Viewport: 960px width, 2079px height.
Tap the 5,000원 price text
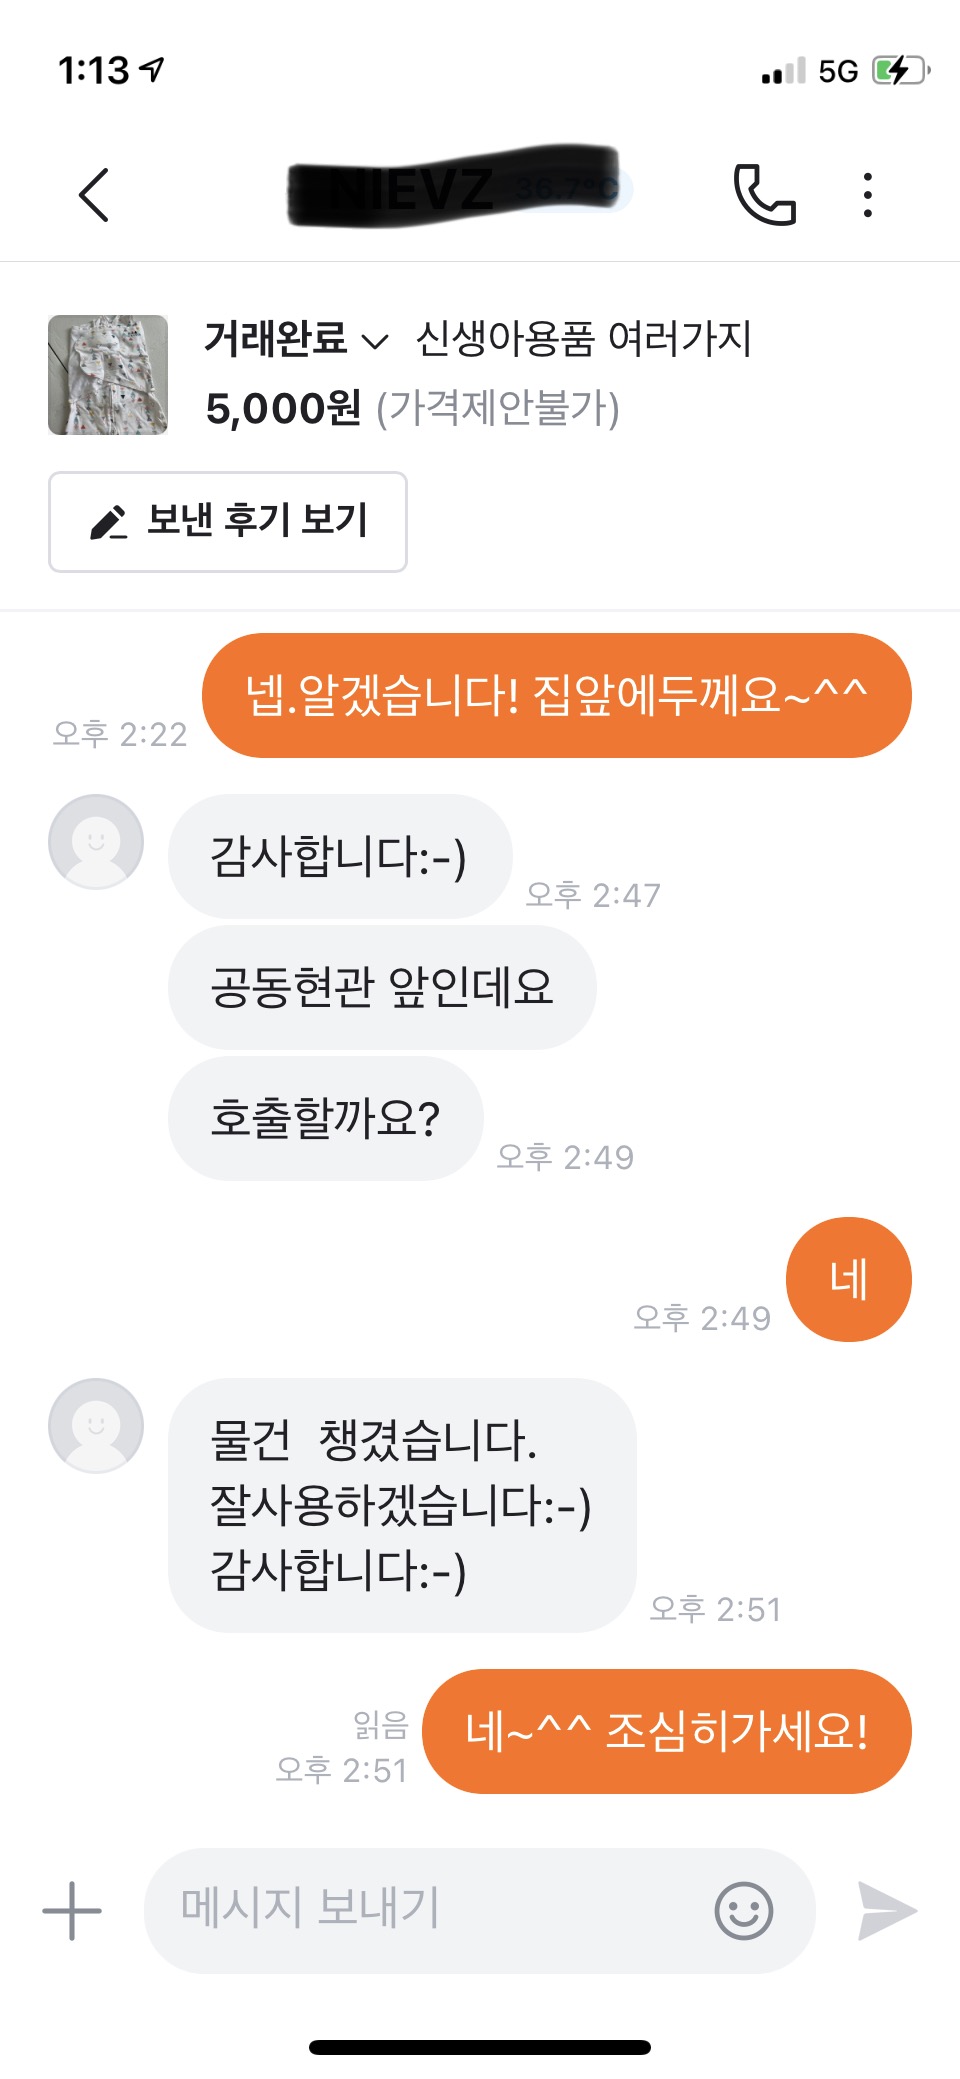tap(283, 408)
